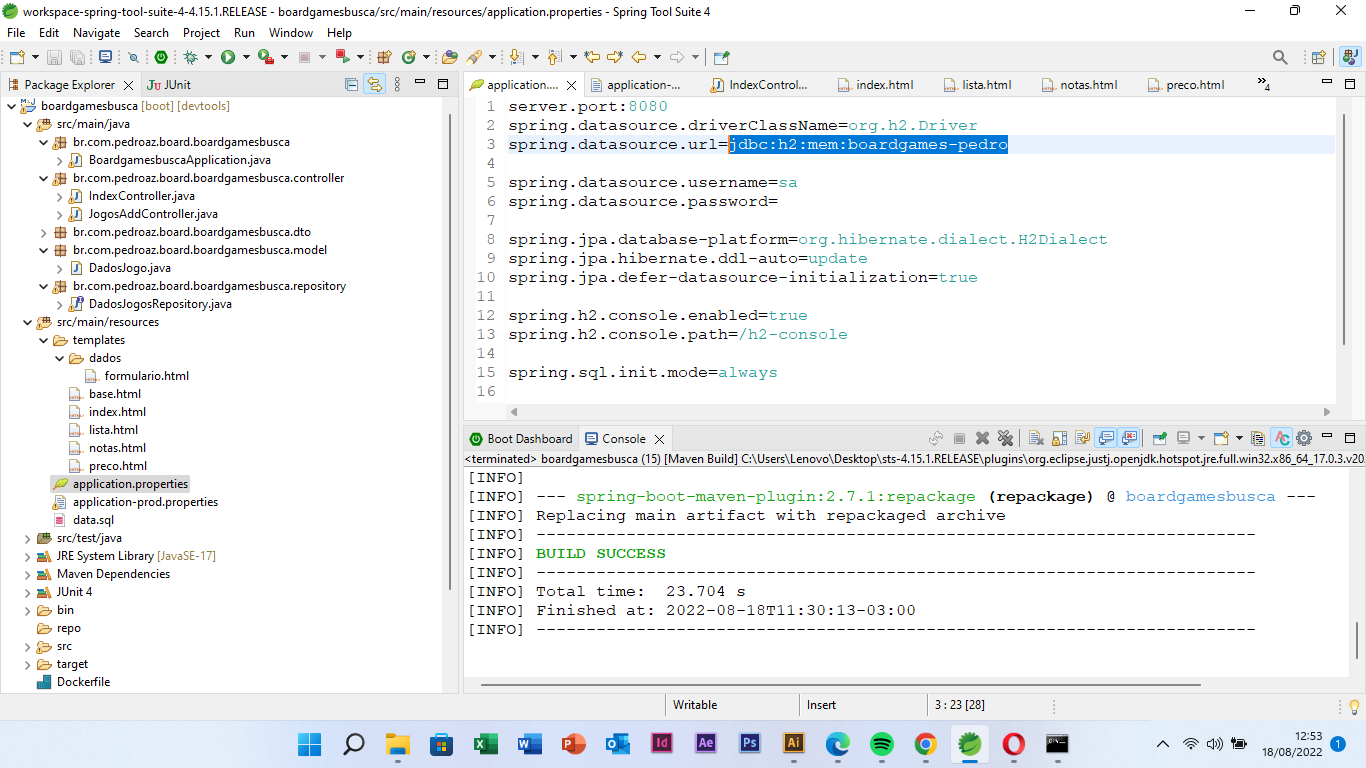
Task: Open Package Explorer view menu dots
Action: 397,85
